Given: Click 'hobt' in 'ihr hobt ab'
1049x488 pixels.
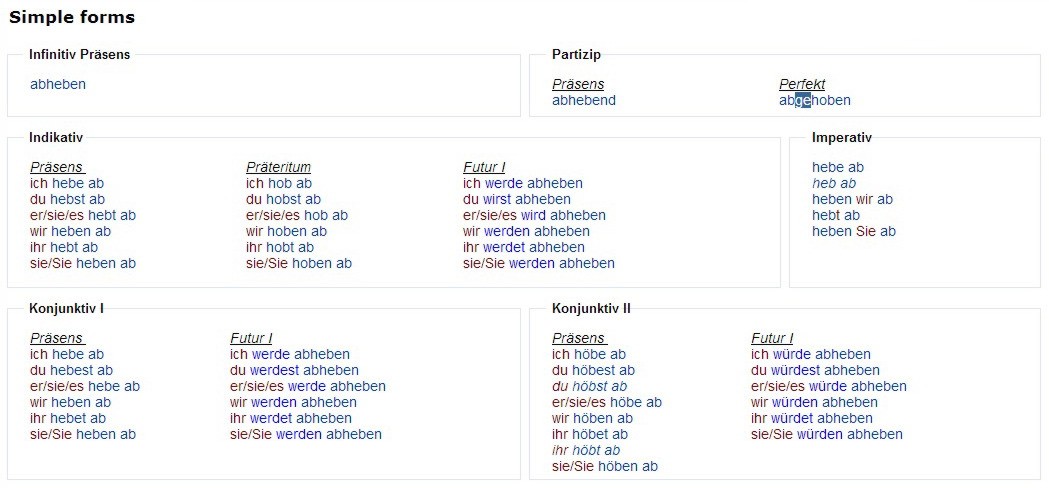Looking at the screenshot, I should [278, 247].
